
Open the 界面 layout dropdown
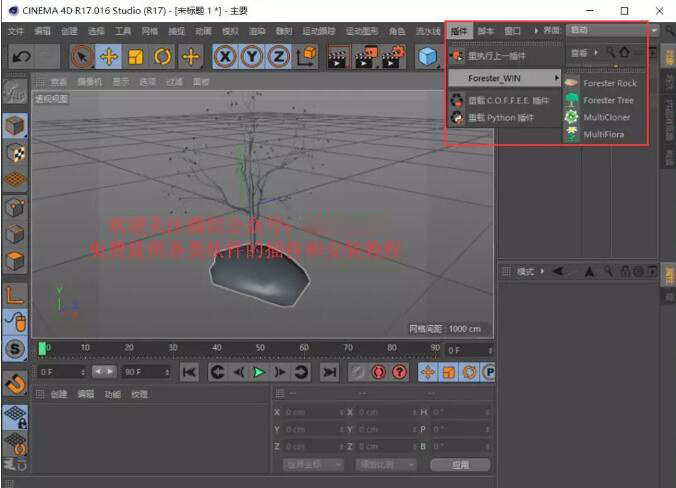(x=612, y=30)
